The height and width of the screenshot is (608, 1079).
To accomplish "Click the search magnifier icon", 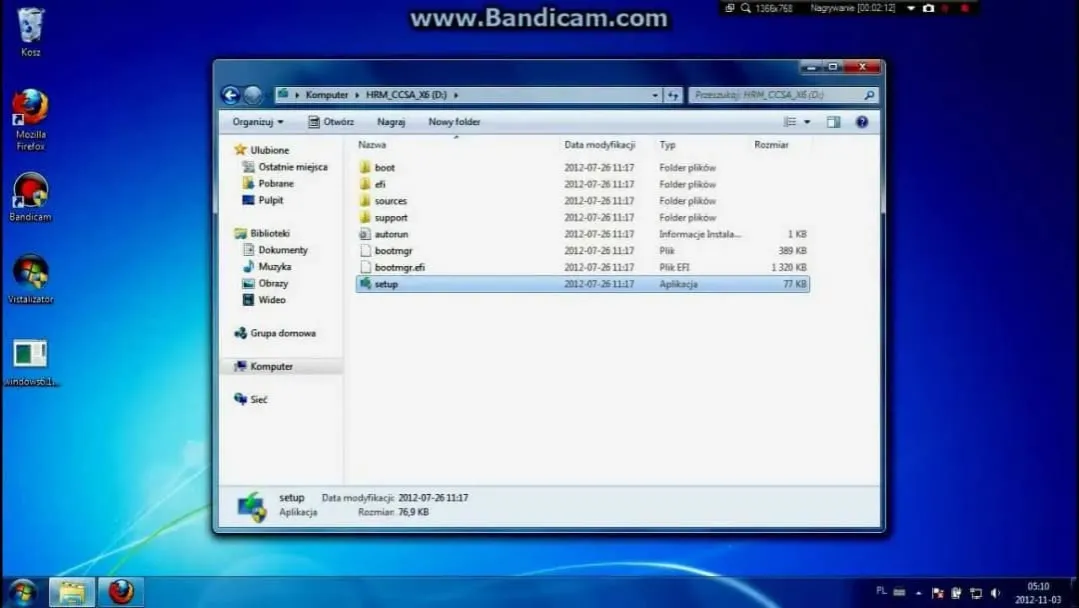I will (x=869, y=95).
